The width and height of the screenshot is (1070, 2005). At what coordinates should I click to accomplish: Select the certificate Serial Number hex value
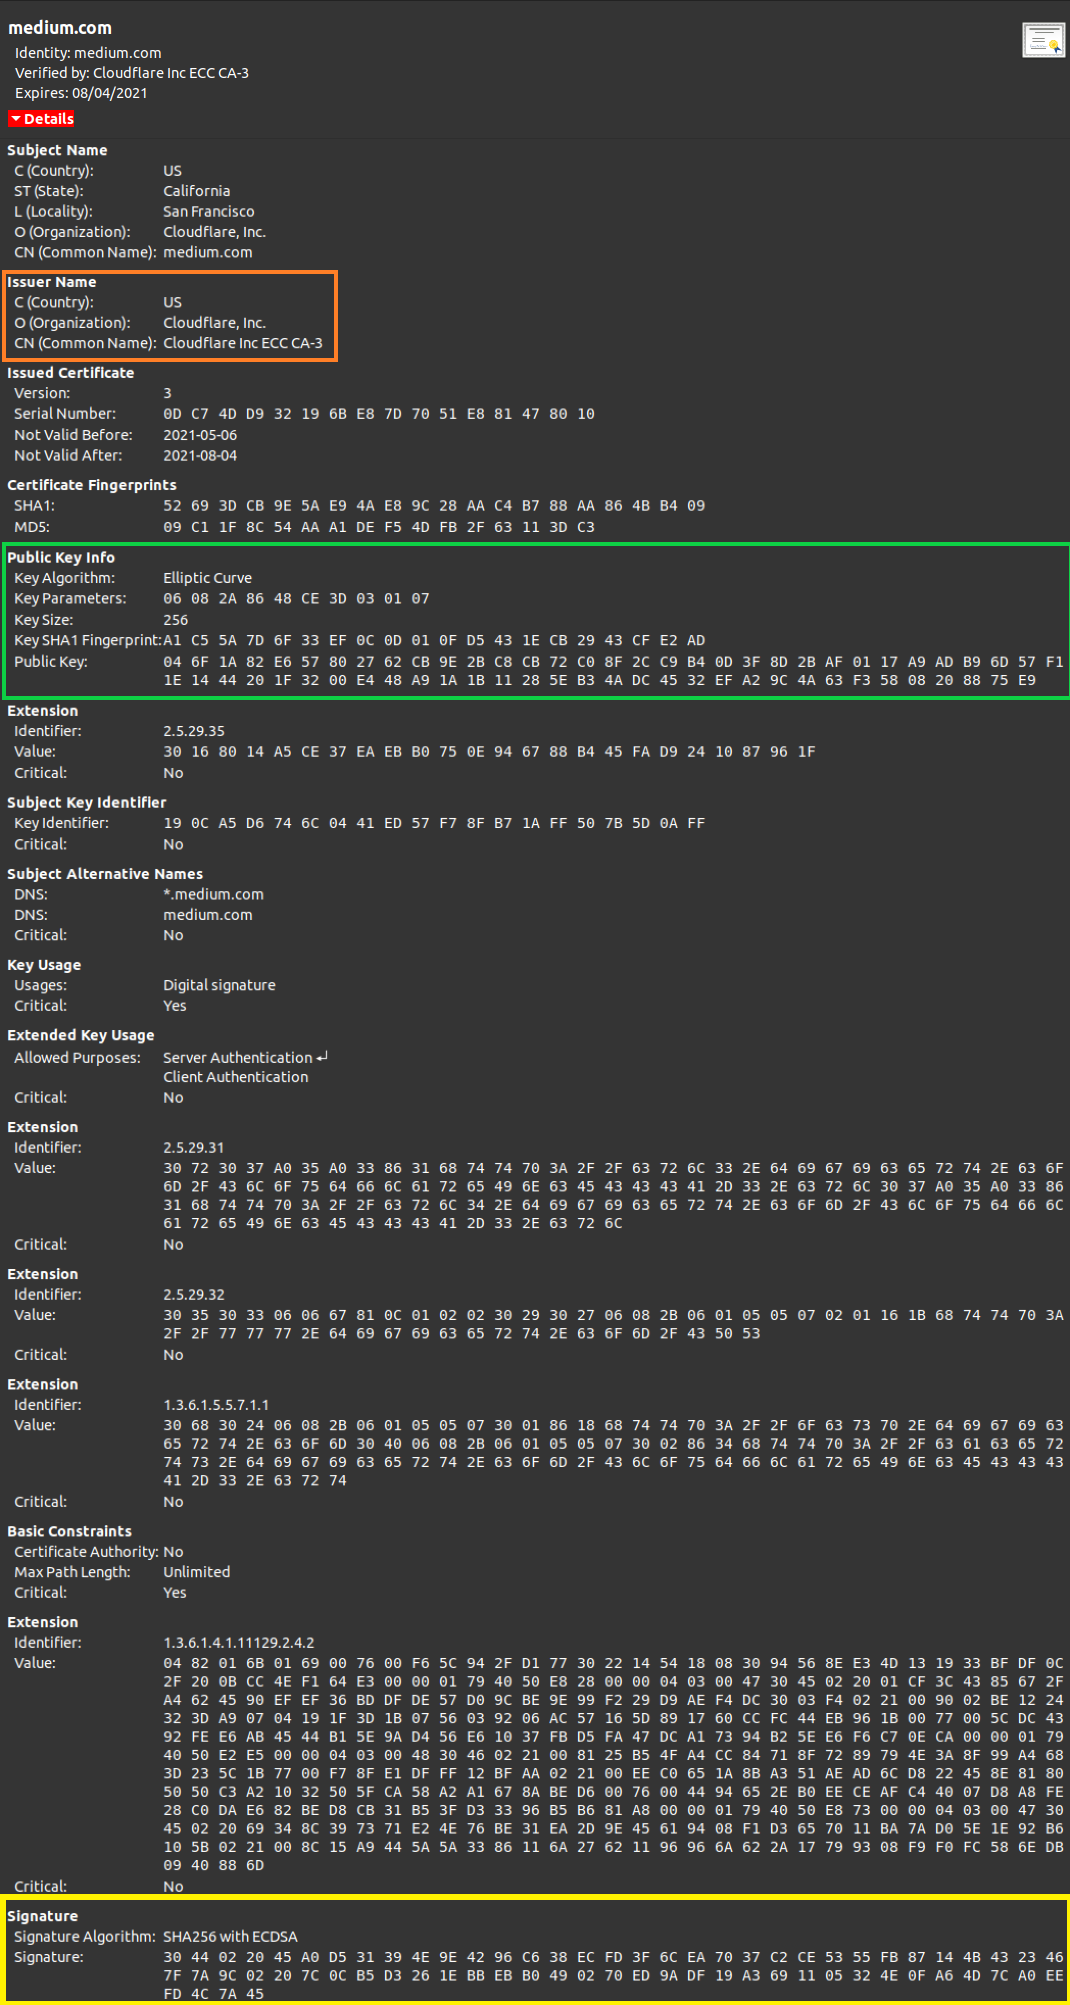(x=378, y=414)
